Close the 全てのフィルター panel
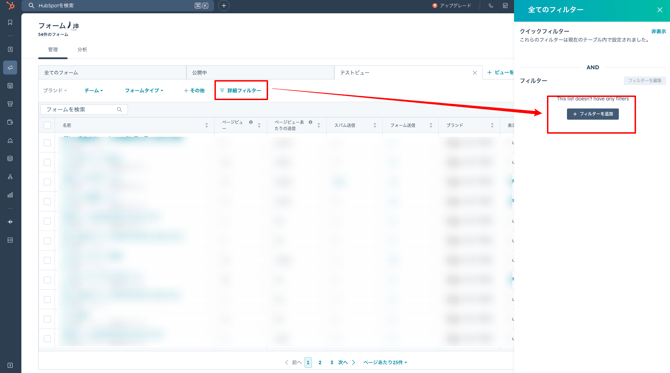The width and height of the screenshot is (670, 373). (x=659, y=10)
